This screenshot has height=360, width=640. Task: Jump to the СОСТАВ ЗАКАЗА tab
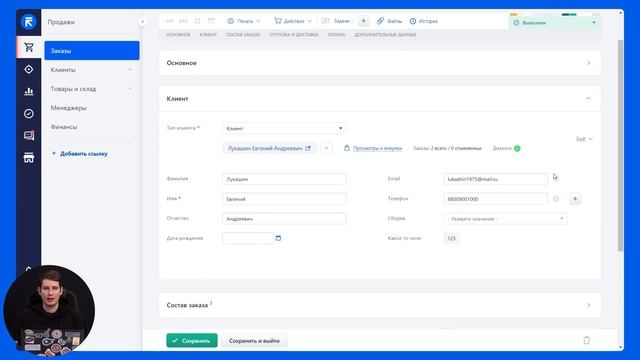[x=243, y=35]
